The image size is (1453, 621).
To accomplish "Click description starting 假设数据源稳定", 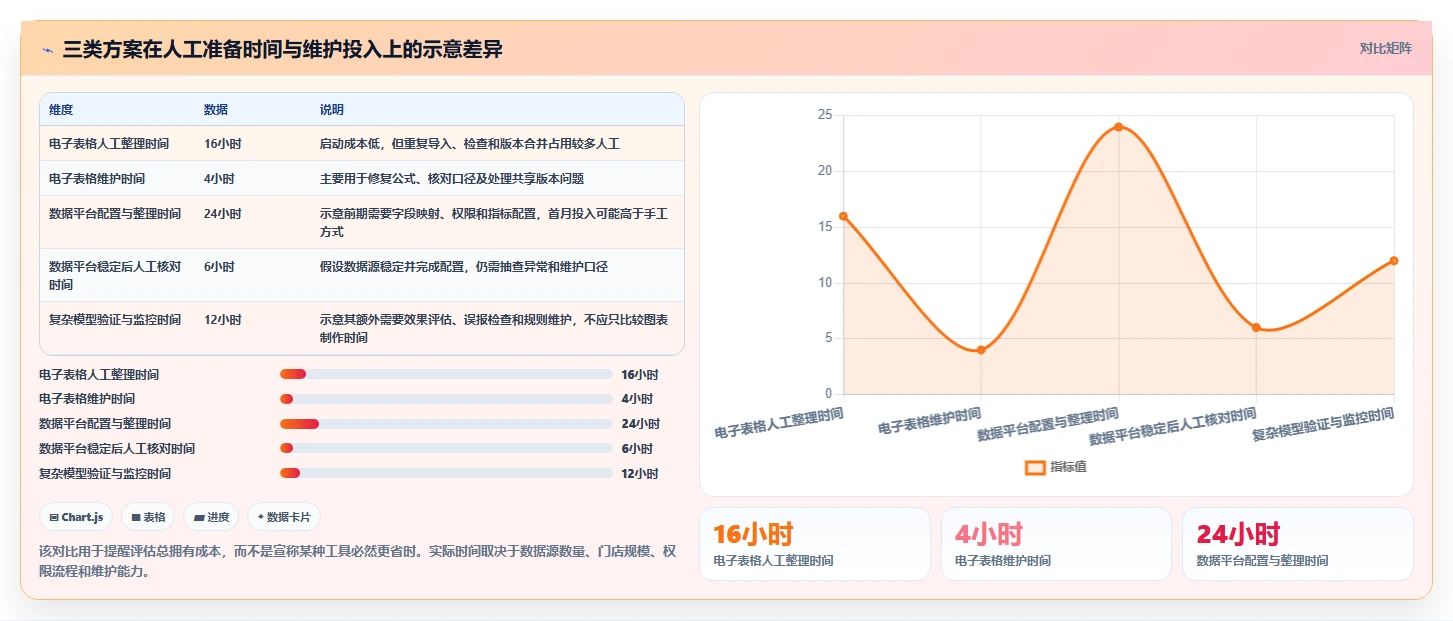I will pos(464,267).
